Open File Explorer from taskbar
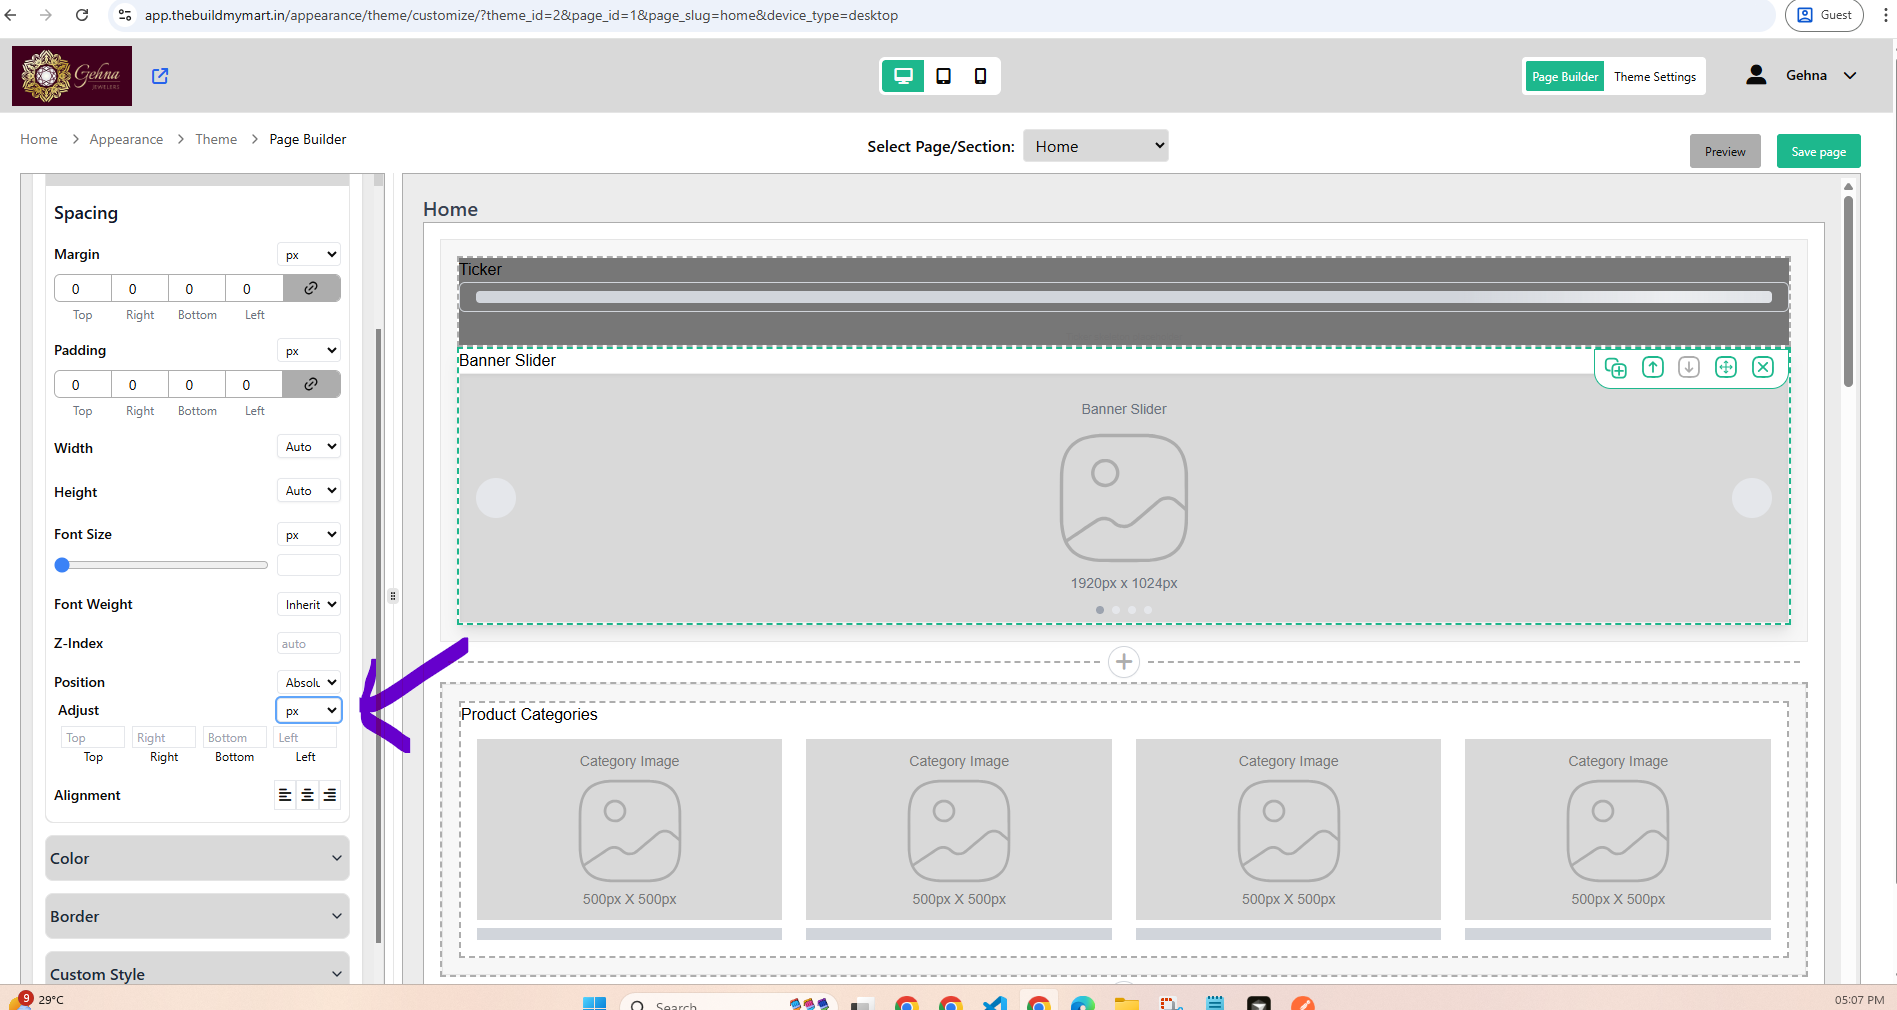This screenshot has height=1010, width=1897. (x=1127, y=1003)
